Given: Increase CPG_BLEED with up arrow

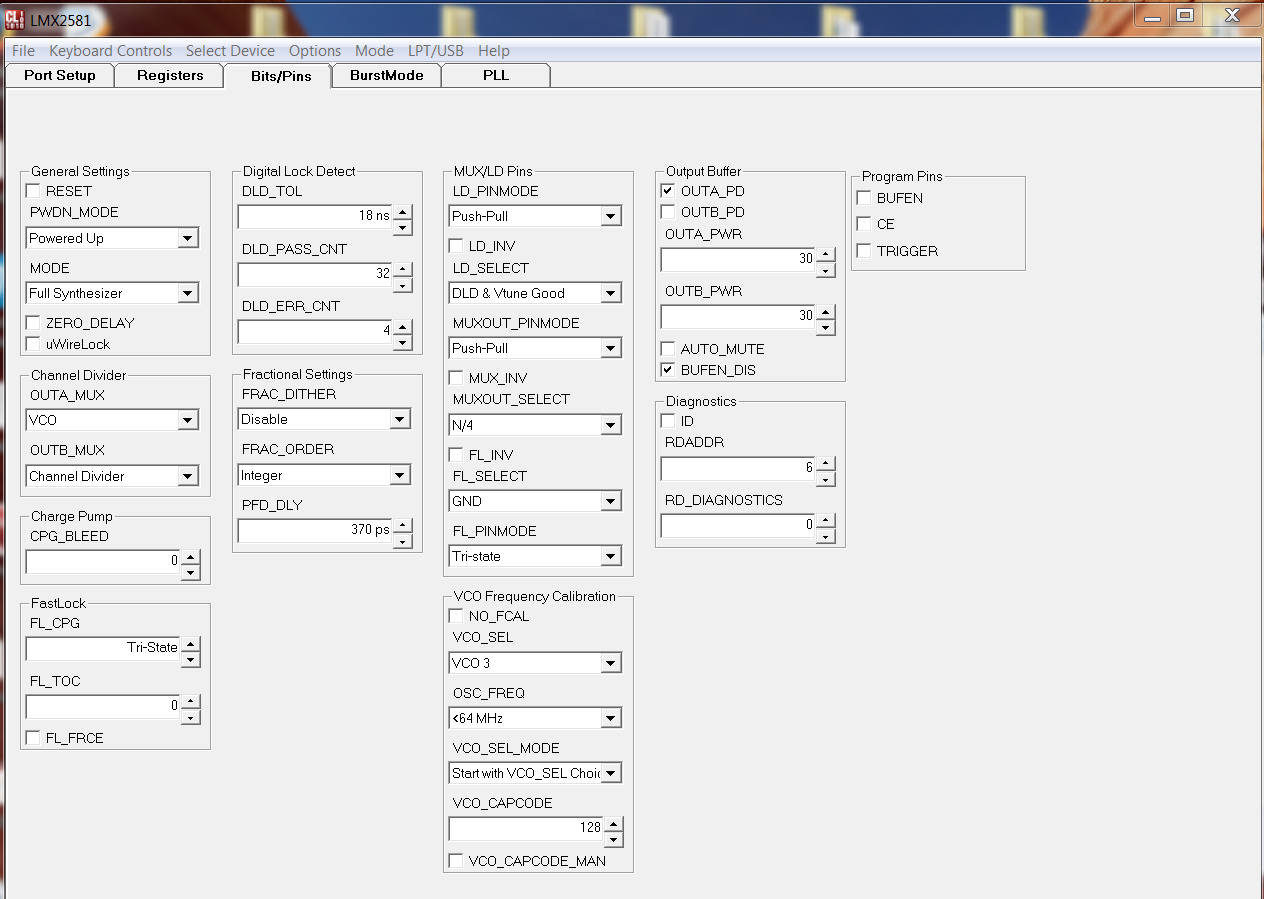Looking at the screenshot, I should 191,556.
